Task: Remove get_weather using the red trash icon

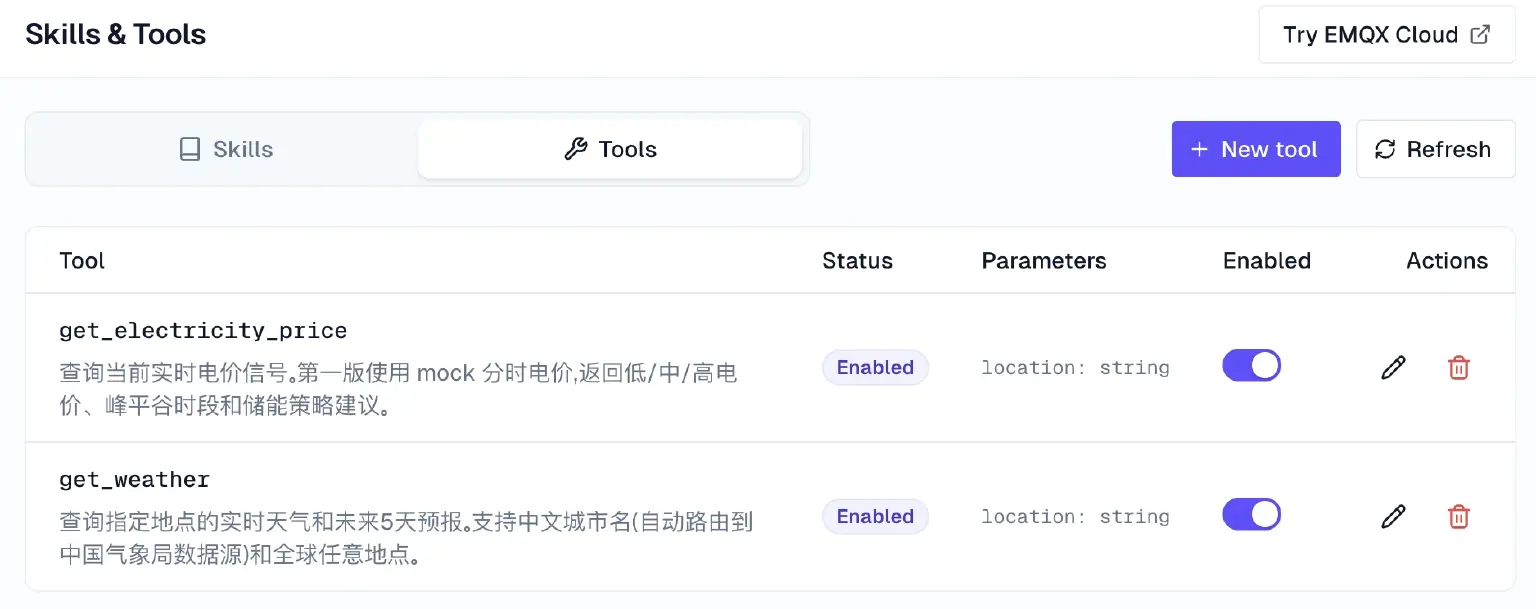Action: [x=1459, y=516]
